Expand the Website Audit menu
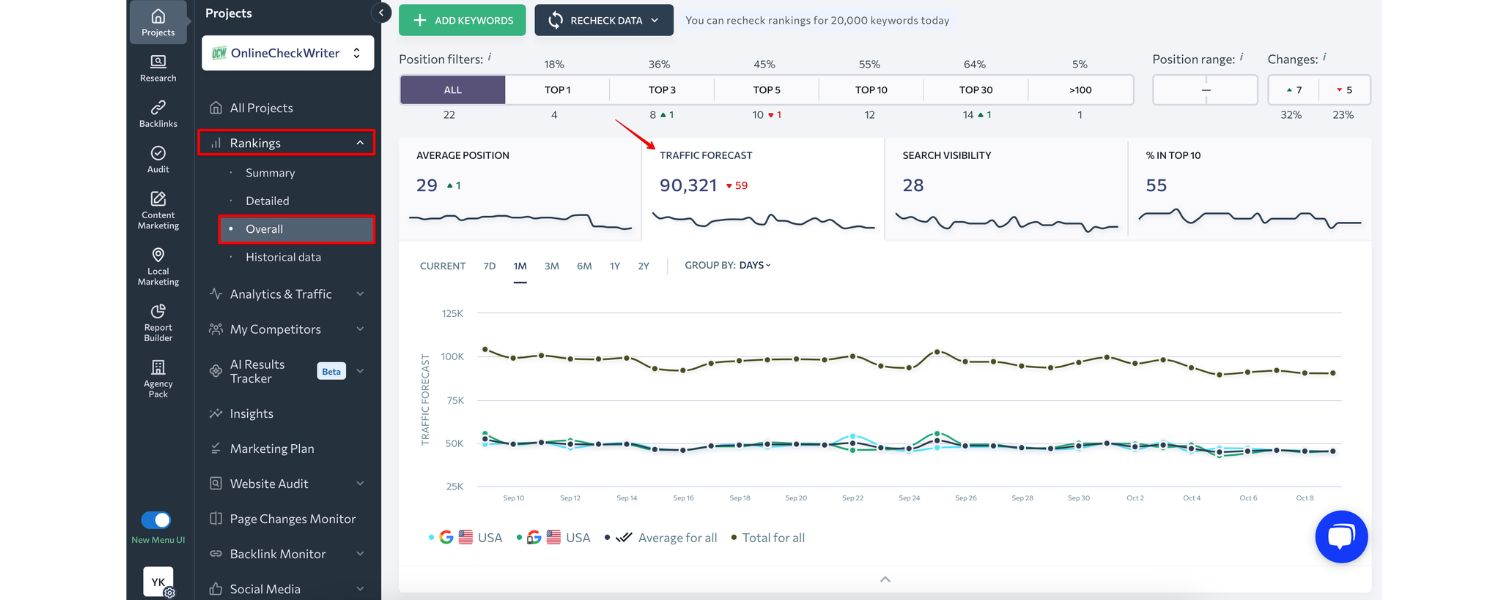 click(x=272, y=483)
